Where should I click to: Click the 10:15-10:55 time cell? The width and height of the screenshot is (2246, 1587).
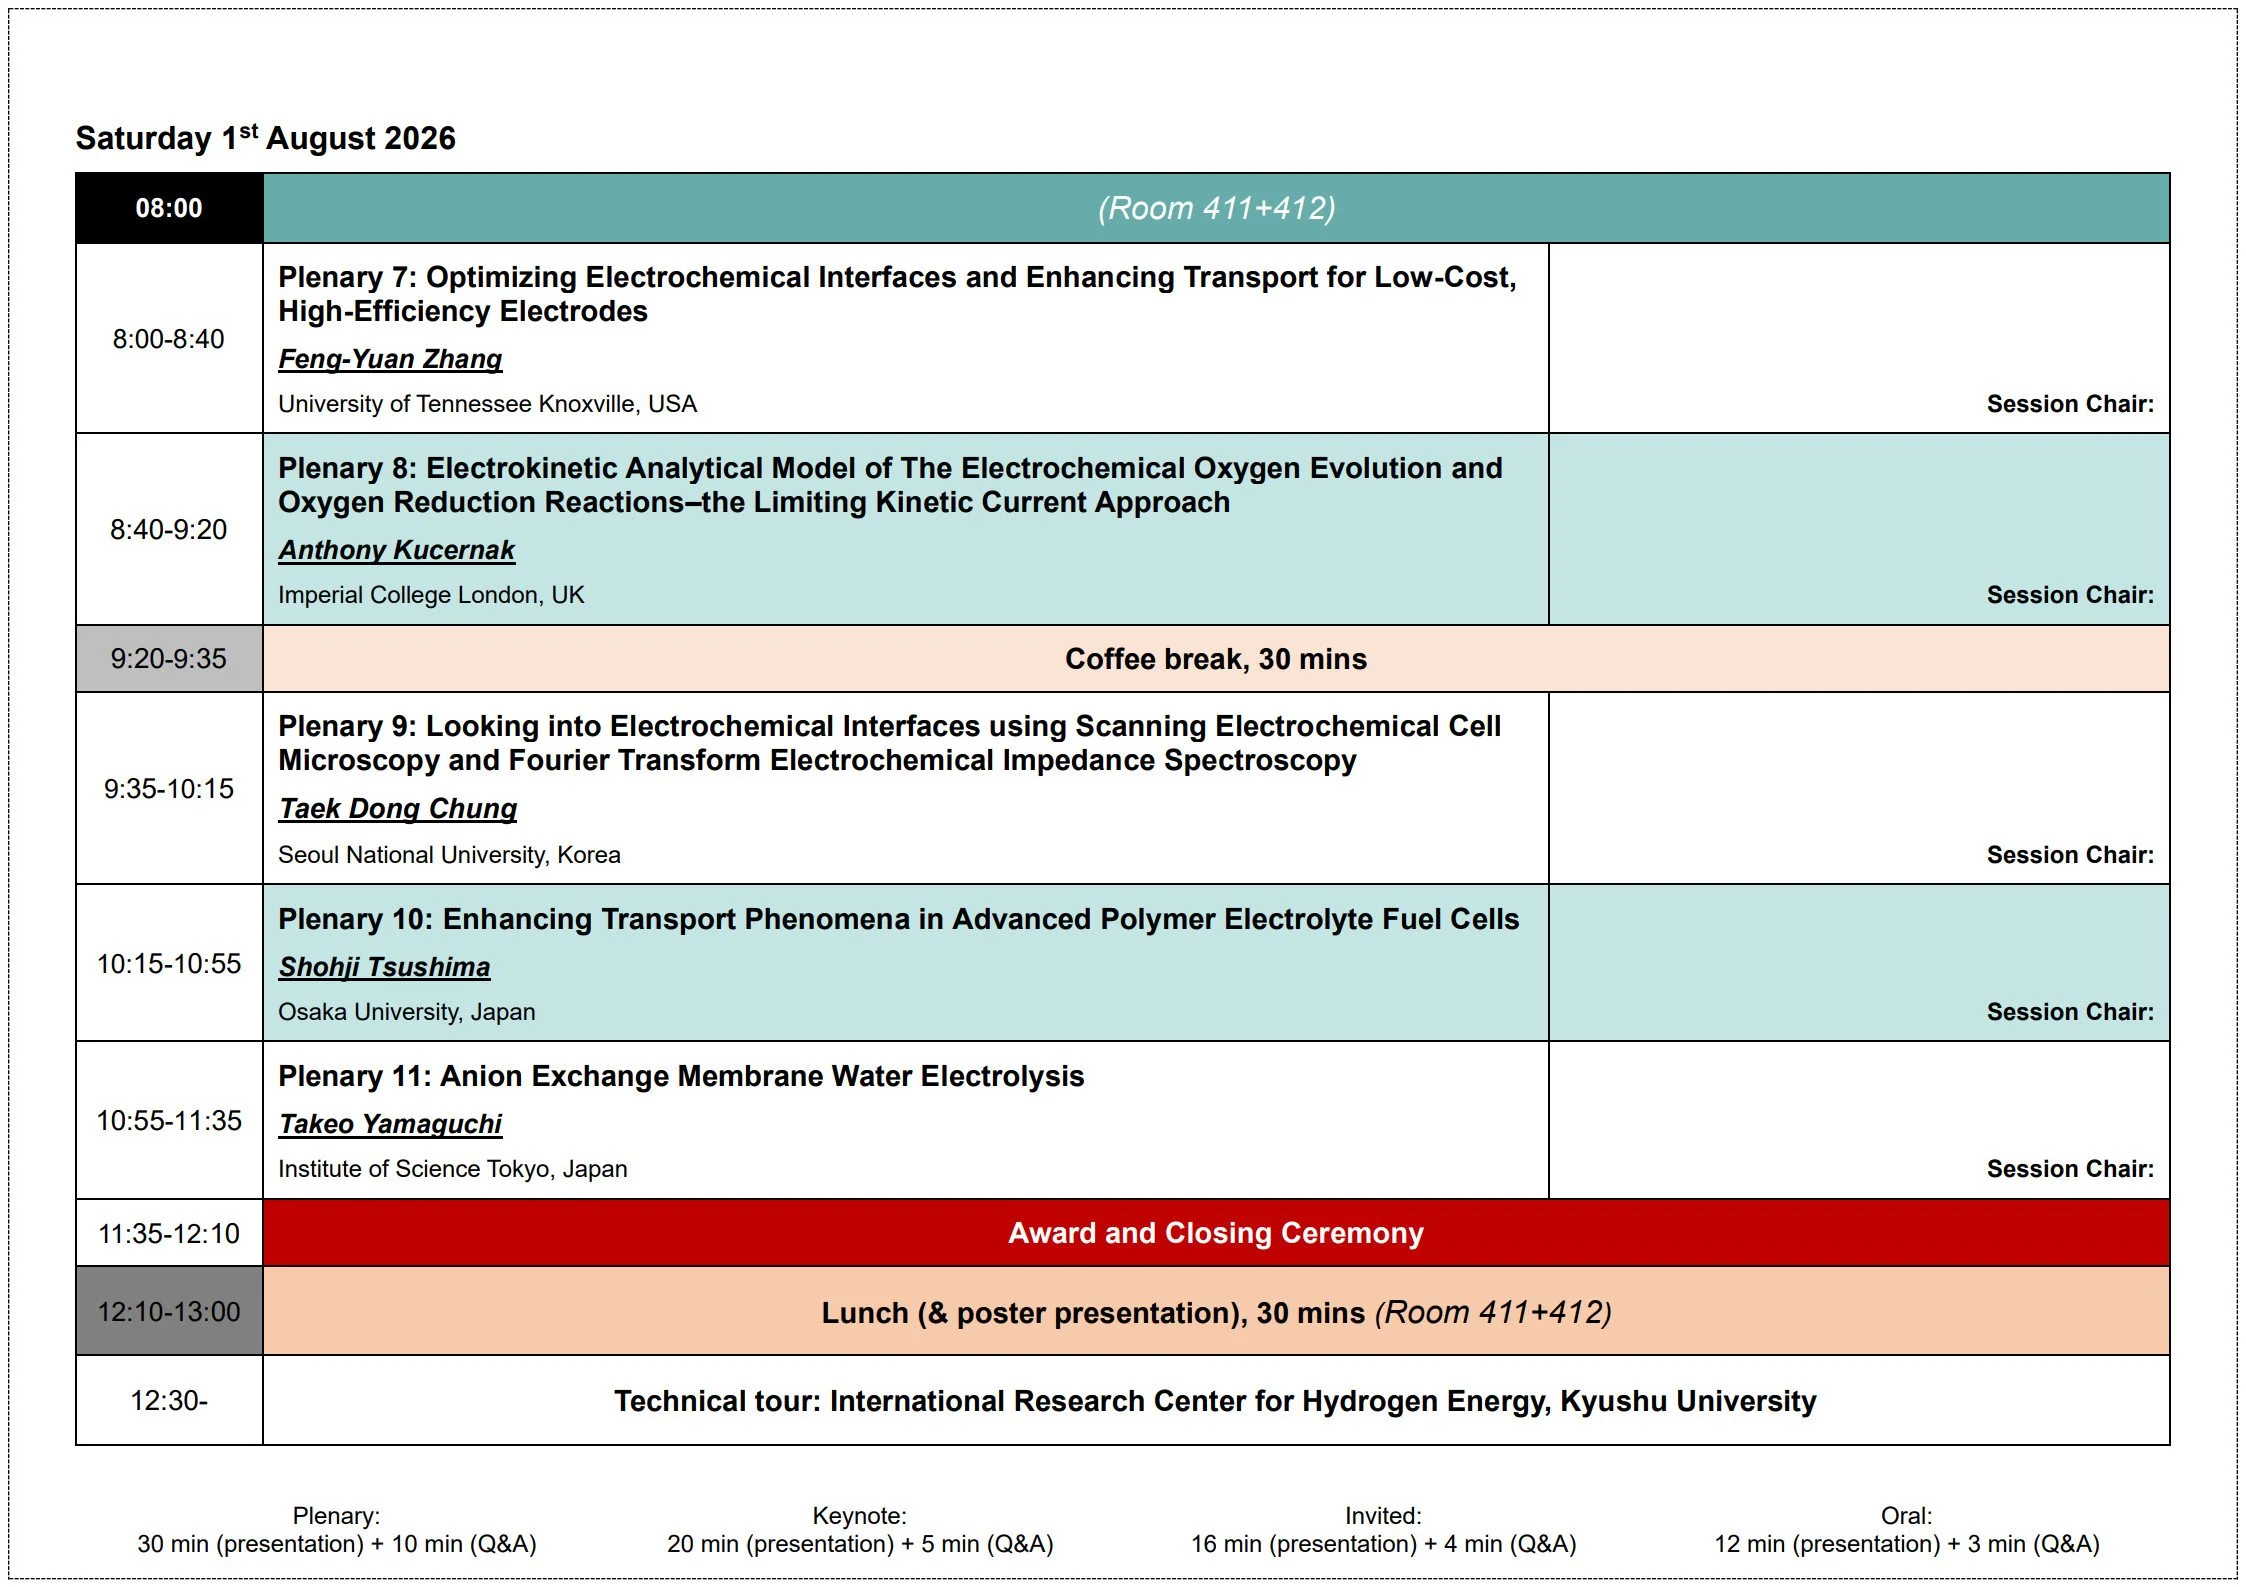[169, 964]
